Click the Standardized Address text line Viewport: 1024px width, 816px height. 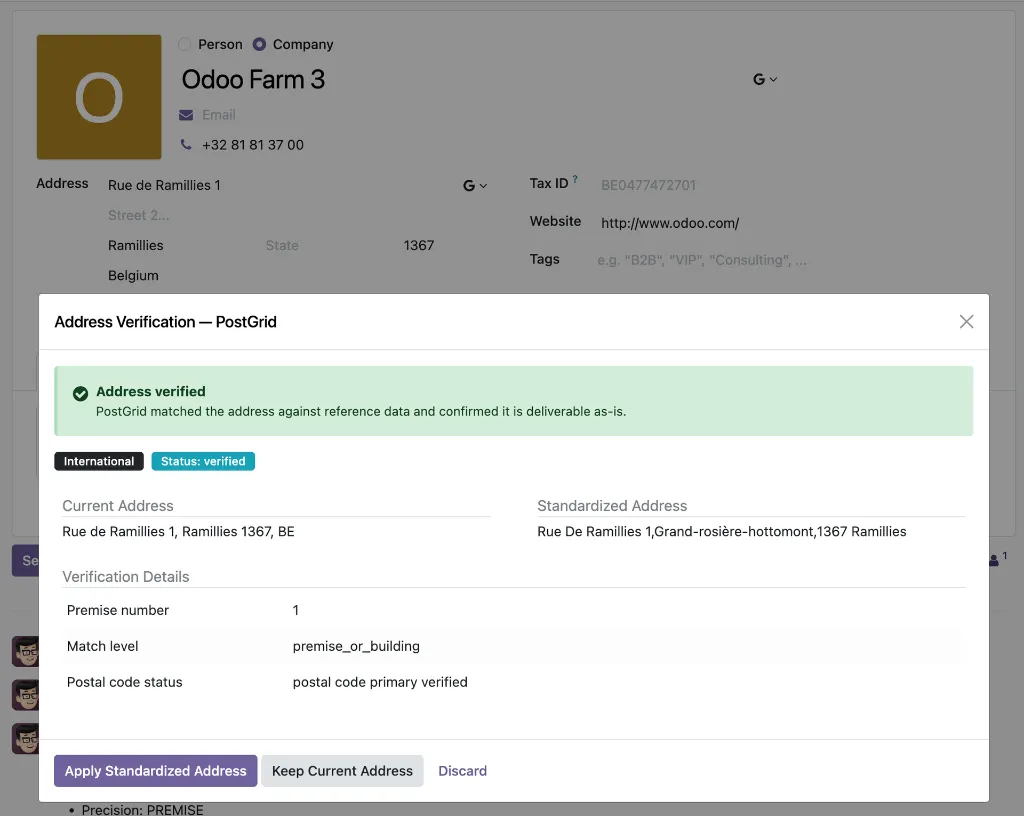pos(722,531)
